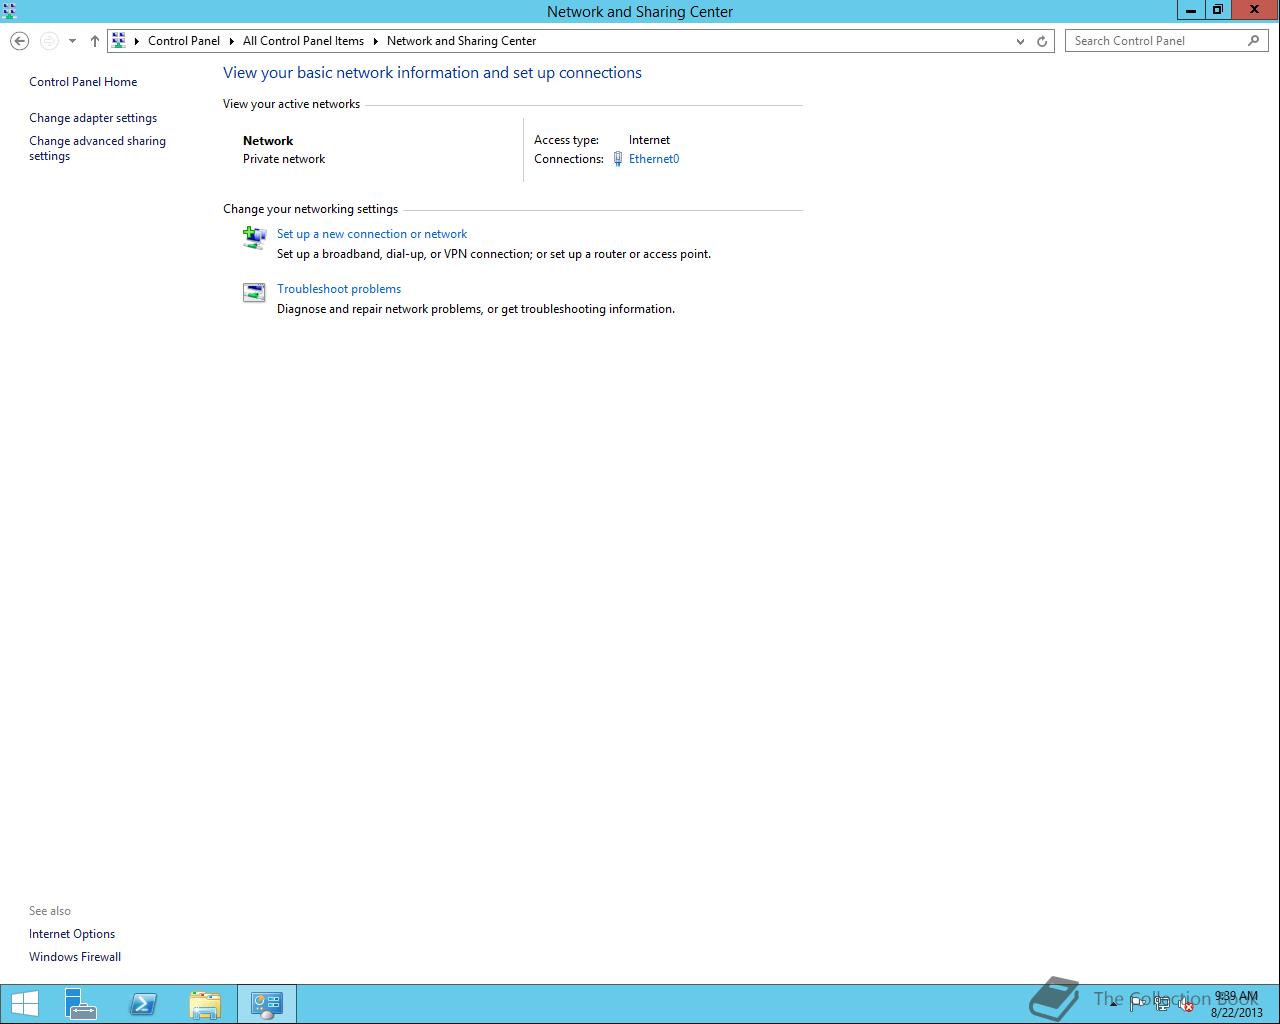Click the muted volume tray icon
Screen dimensions: 1280x1024
coord(1185,1004)
